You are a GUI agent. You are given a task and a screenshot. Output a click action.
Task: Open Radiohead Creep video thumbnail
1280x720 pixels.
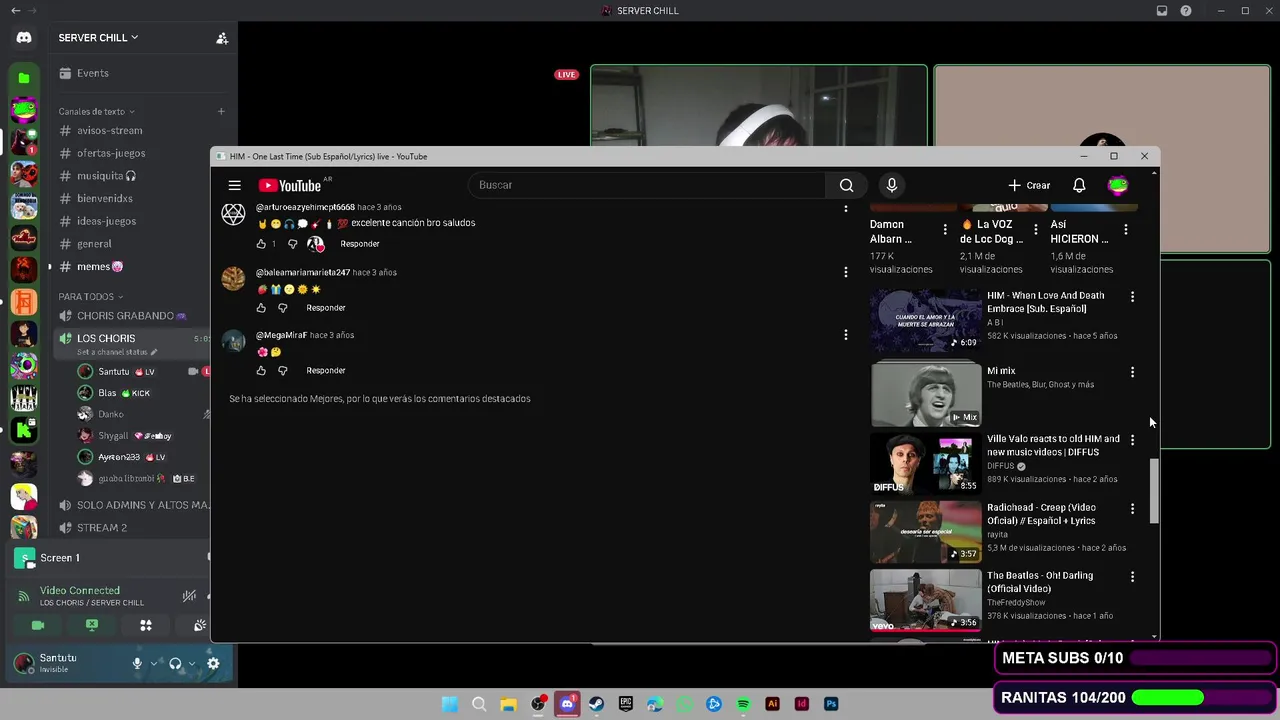tap(926, 532)
